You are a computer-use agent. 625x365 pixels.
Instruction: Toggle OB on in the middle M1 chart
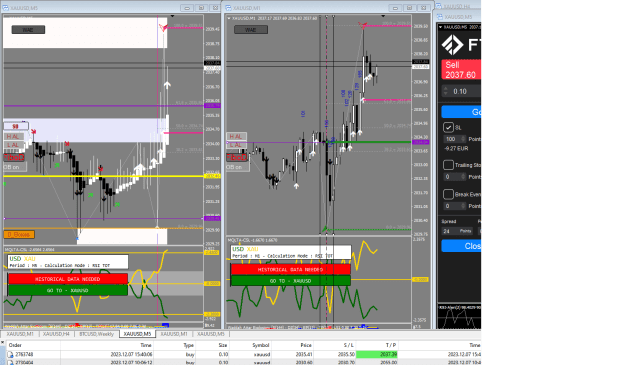tap(238, 167)
